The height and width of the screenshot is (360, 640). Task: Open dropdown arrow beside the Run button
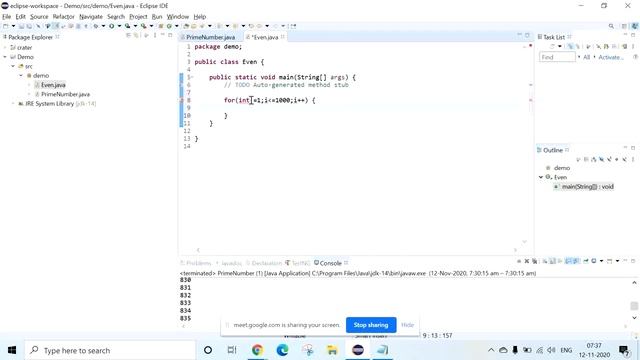tap(119, 26)
